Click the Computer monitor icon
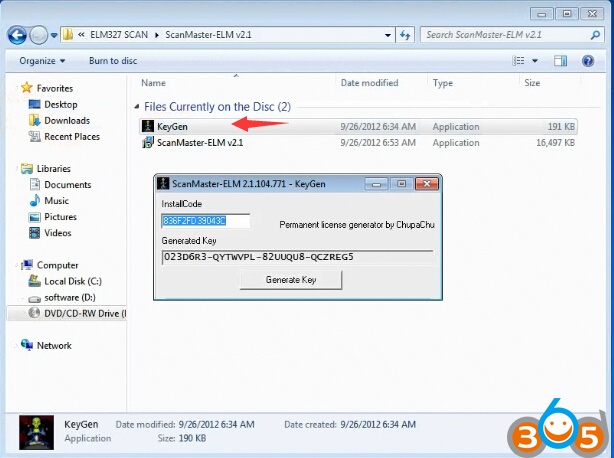This screenshot has width=614, height=458. click(27, 265)
